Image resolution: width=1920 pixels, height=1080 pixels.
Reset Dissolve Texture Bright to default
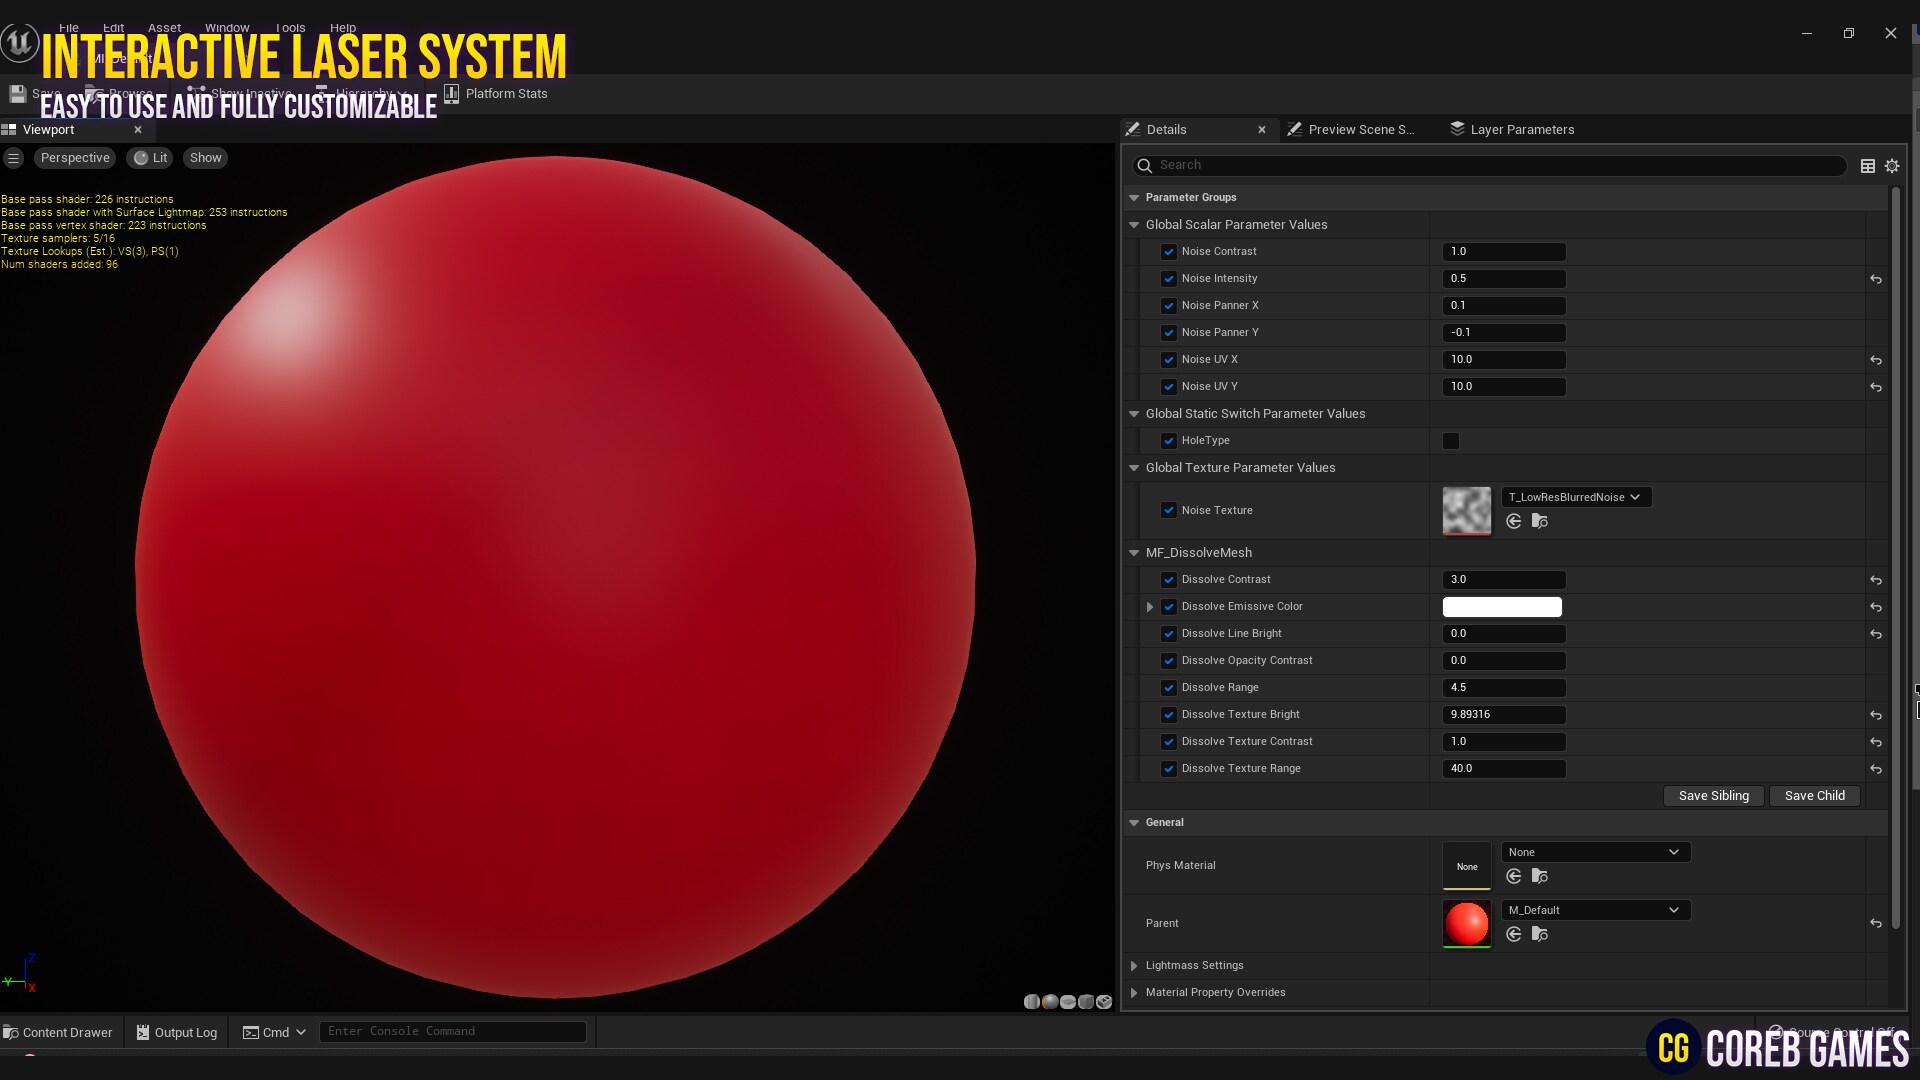click(1876, 715)
